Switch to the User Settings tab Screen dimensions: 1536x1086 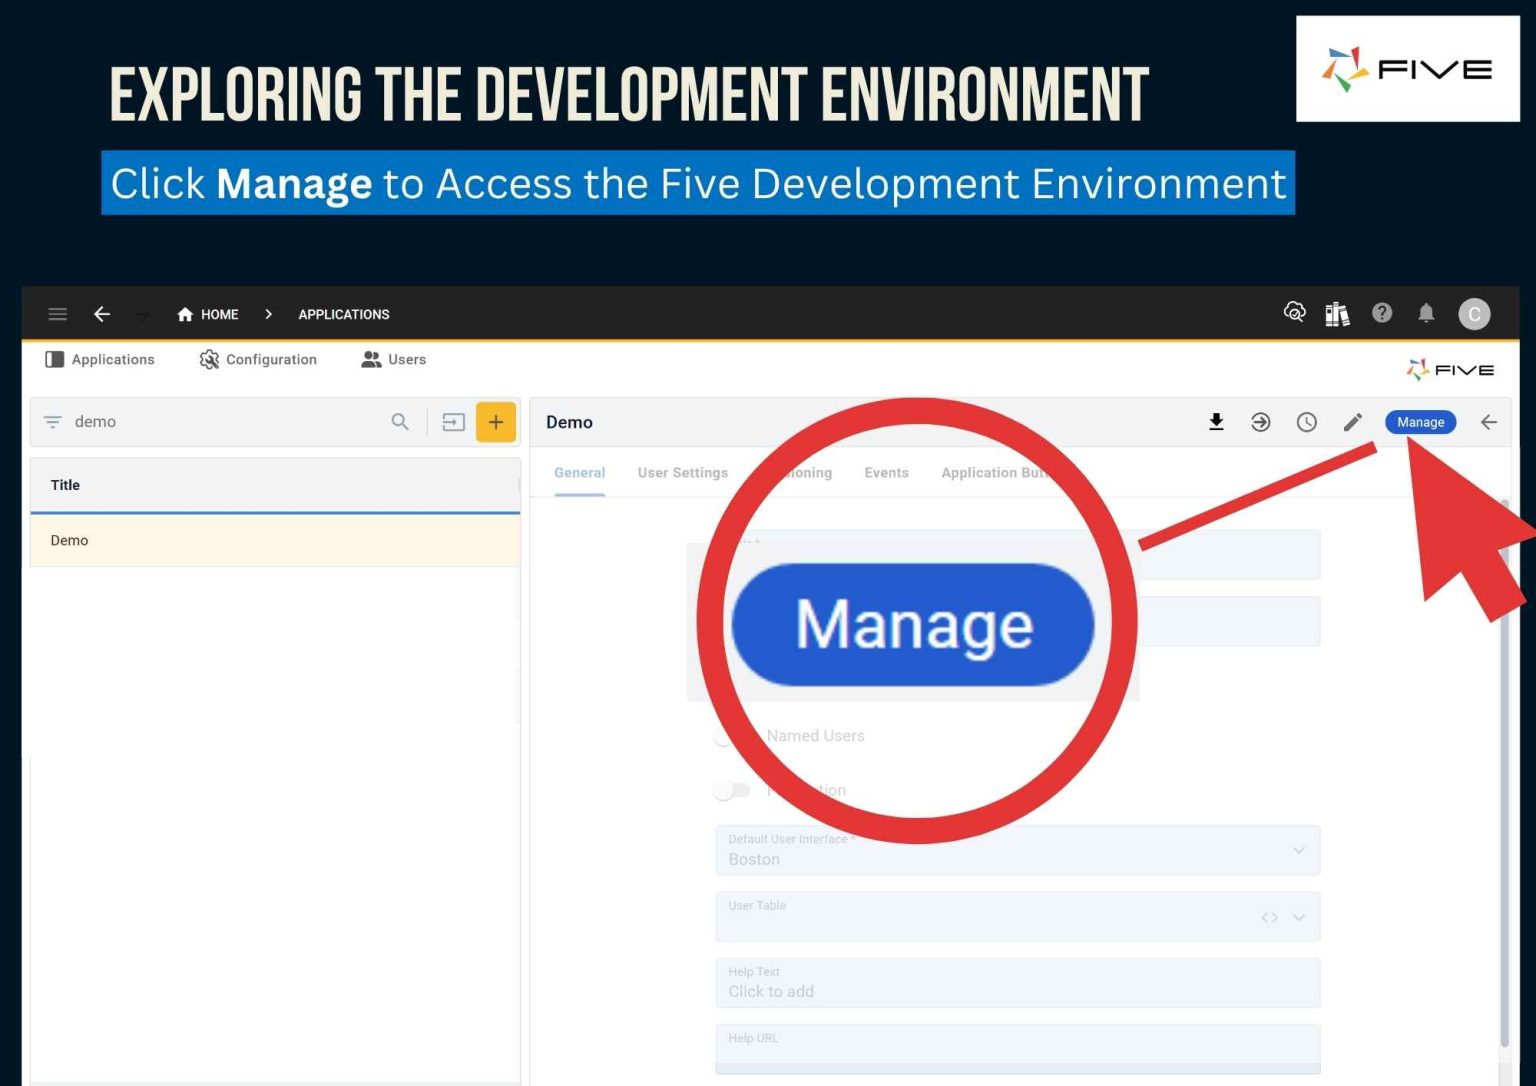[x=683, y=472]
